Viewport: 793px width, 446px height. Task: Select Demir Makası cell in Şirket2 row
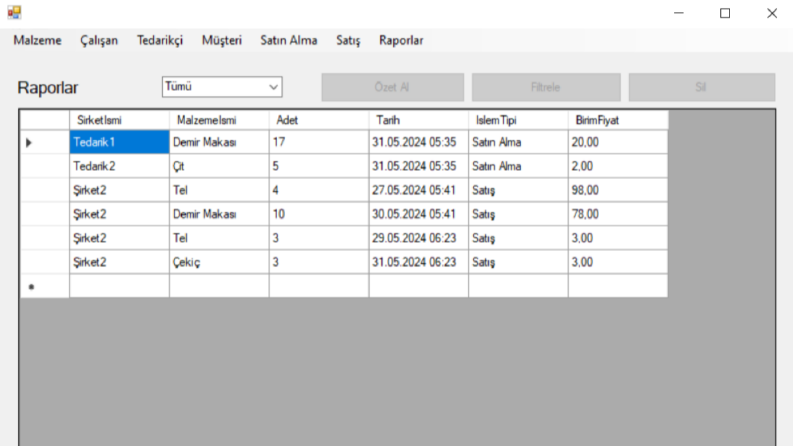pyautogui.click(x=219, y=214)
